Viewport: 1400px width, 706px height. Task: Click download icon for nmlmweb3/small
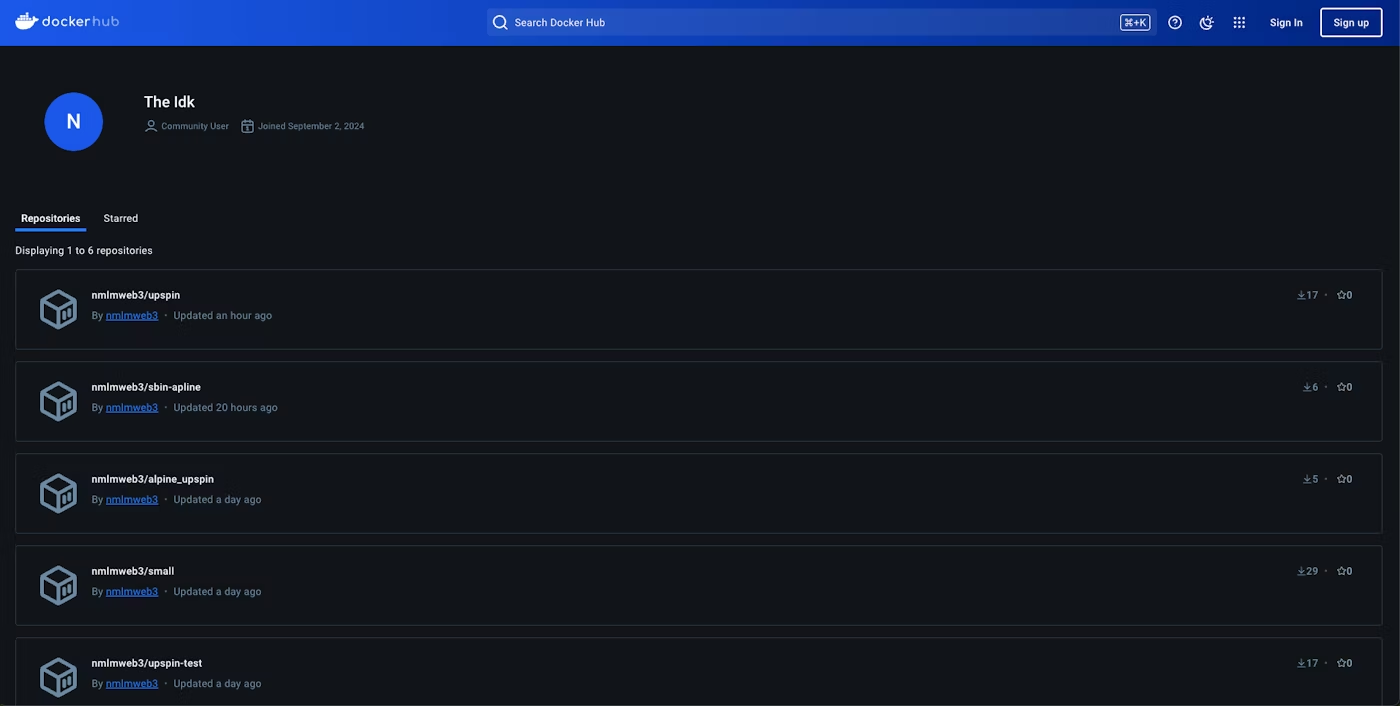coord(1302,571)
